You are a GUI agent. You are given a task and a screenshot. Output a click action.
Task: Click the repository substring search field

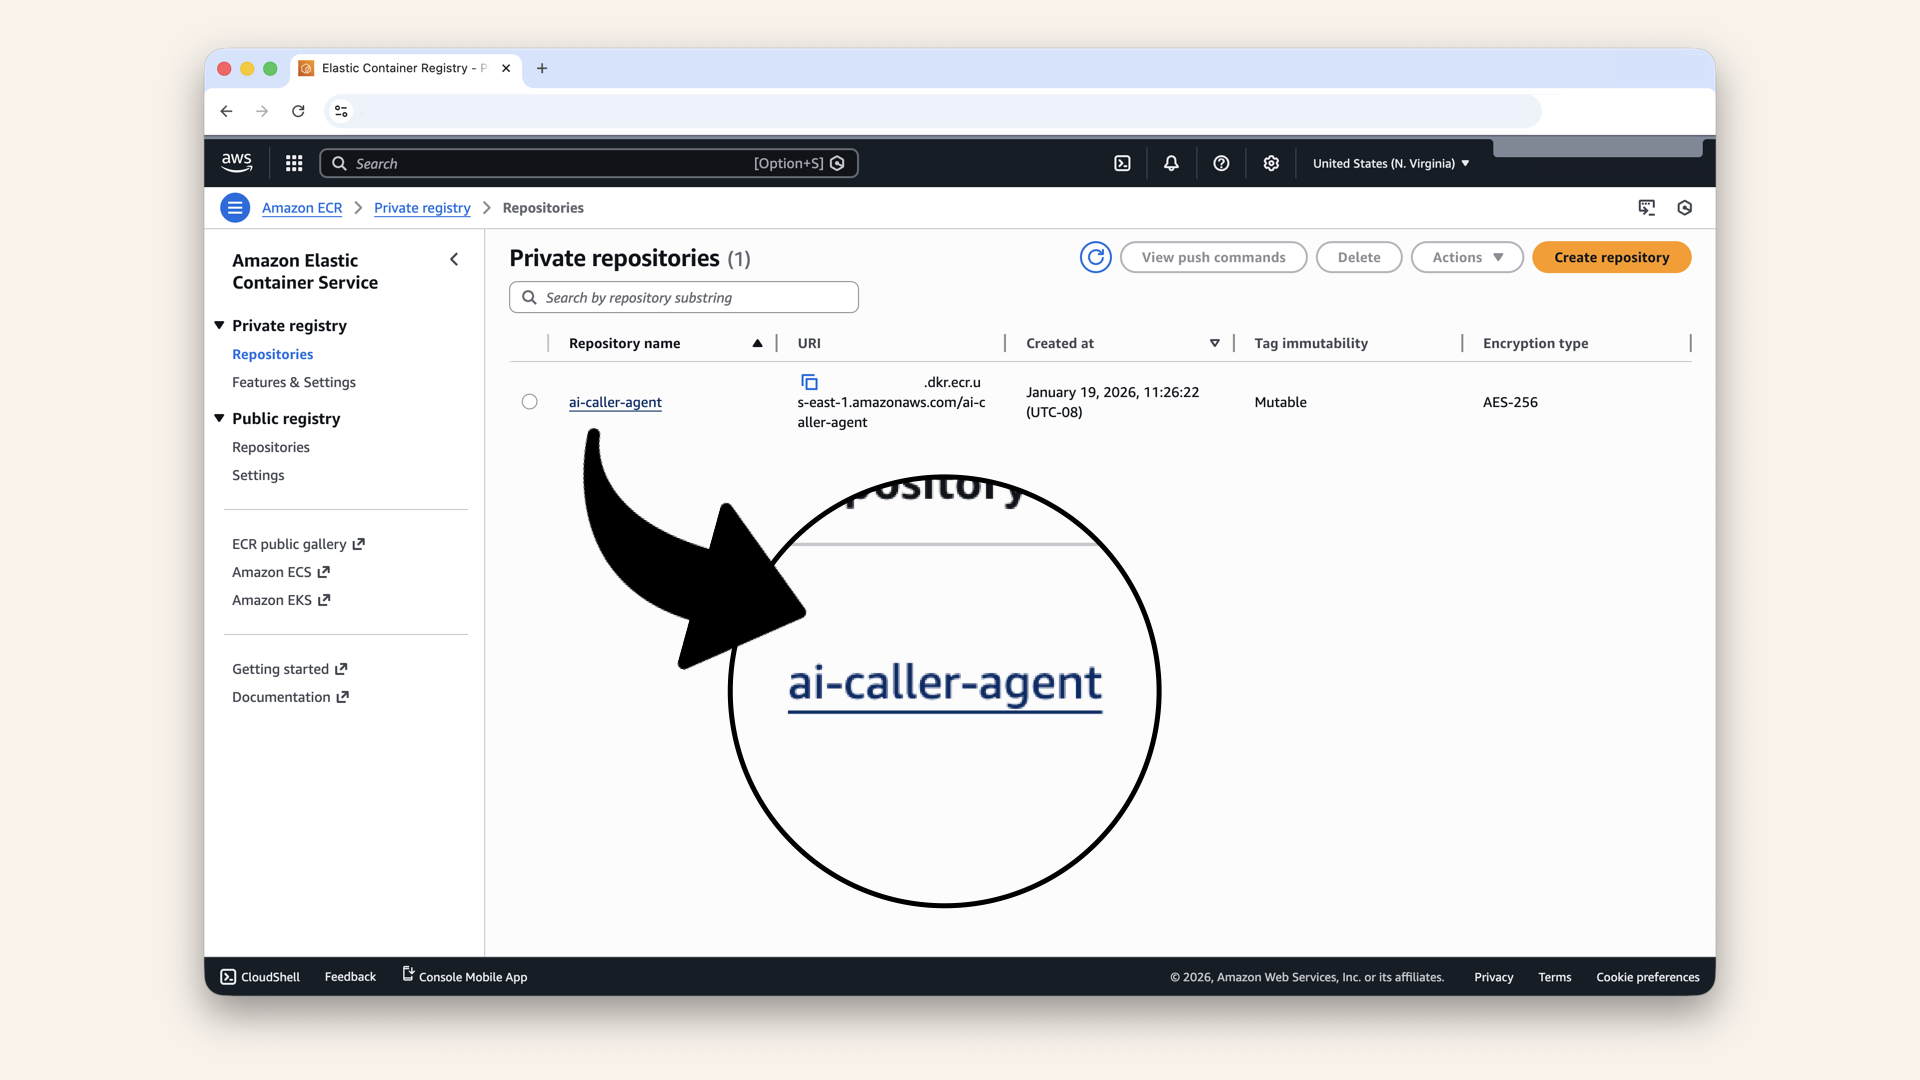pos(683,297)
